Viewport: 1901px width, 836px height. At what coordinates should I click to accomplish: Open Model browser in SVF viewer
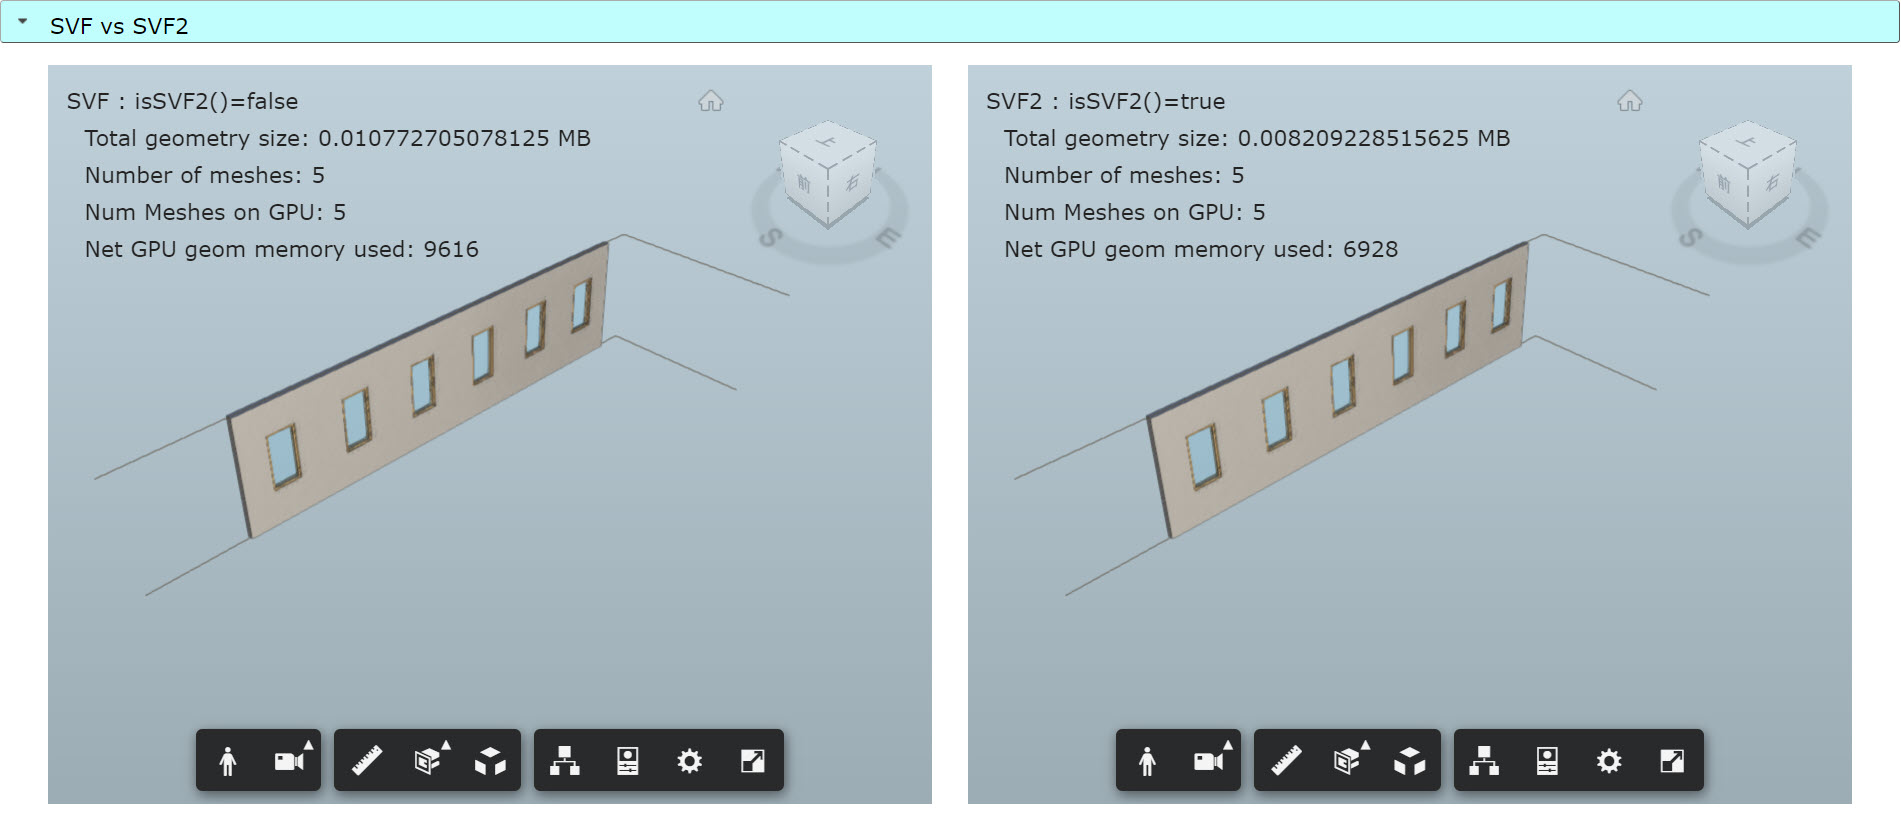coord(565,761)
